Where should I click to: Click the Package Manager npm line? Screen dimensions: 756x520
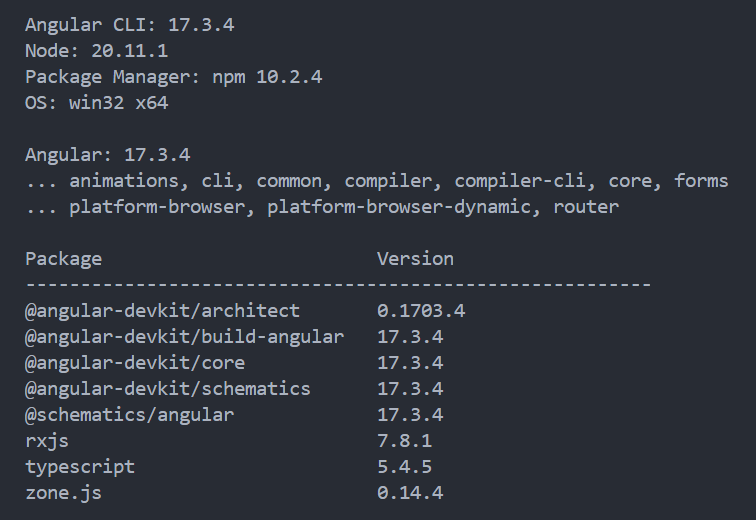pos(173,77)
